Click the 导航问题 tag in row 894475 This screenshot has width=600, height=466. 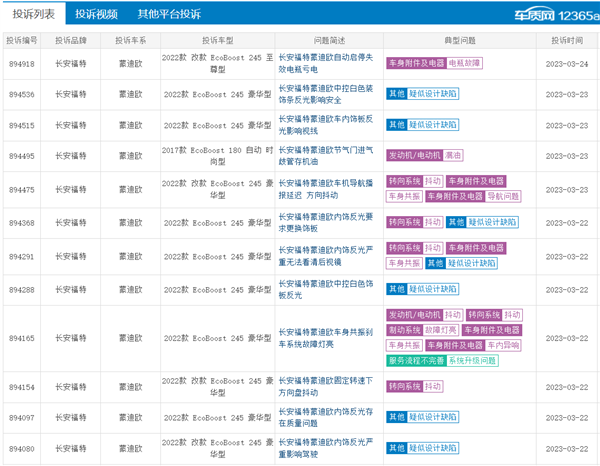pyautogui.click(x=503, y=196)
